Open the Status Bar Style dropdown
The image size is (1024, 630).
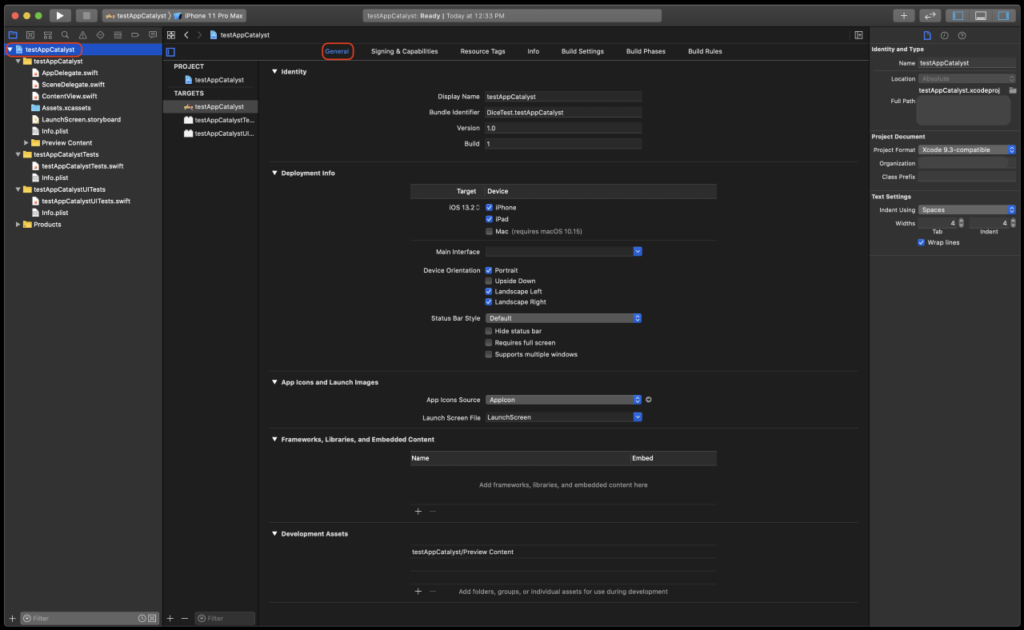(x=564, y=318)
